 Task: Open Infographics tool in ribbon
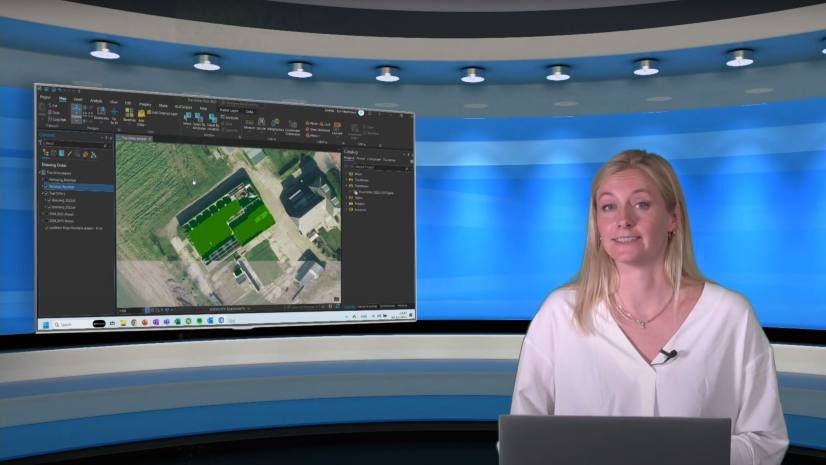tap(275, 123)
